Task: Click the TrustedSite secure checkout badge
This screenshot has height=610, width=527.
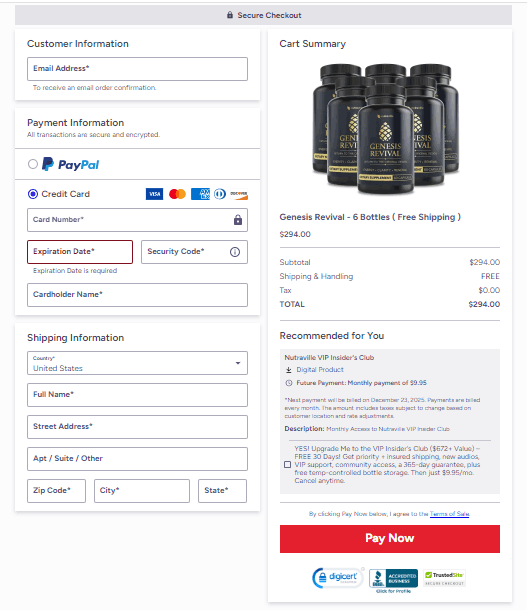Action: [444, 578]
